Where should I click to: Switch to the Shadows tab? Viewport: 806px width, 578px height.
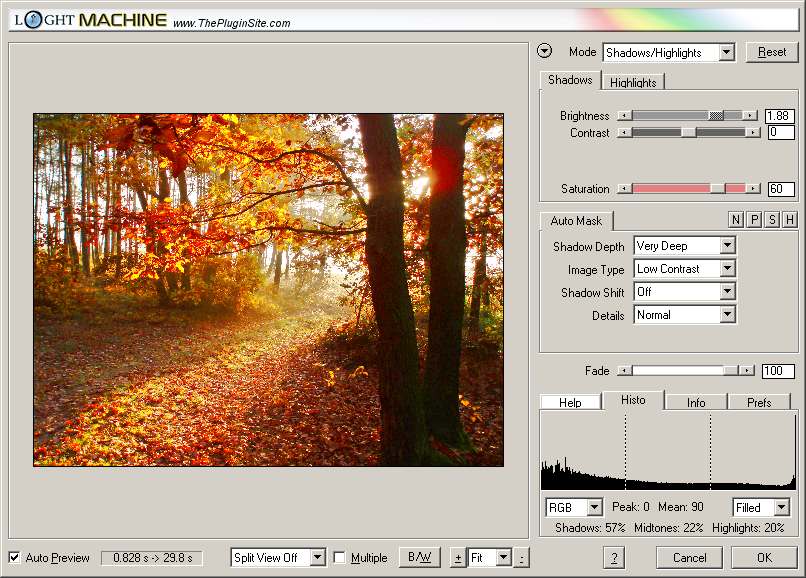coord(570,80)
